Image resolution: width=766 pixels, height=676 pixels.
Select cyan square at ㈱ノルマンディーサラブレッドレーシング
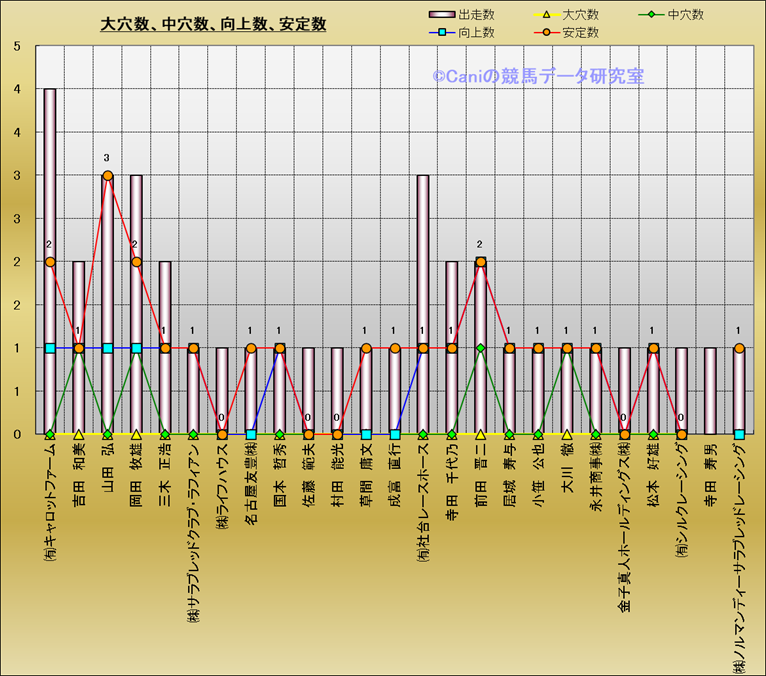pyautogui.click(x=739, y=435)
